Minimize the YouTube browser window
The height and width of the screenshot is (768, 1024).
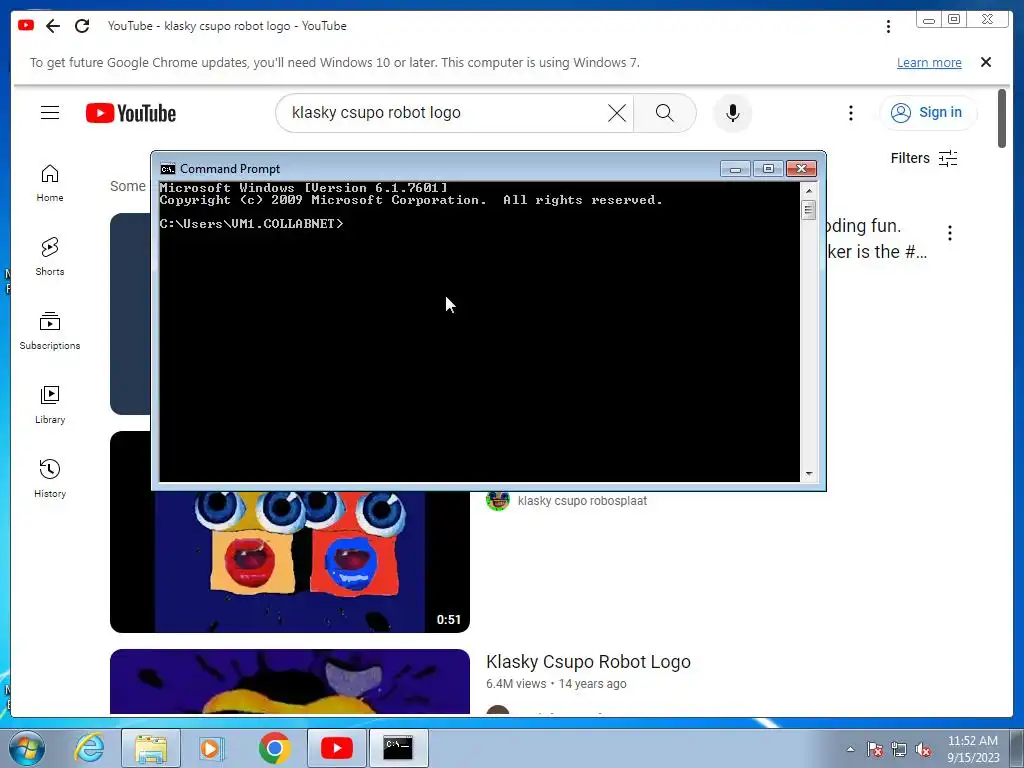click(929, 20)
